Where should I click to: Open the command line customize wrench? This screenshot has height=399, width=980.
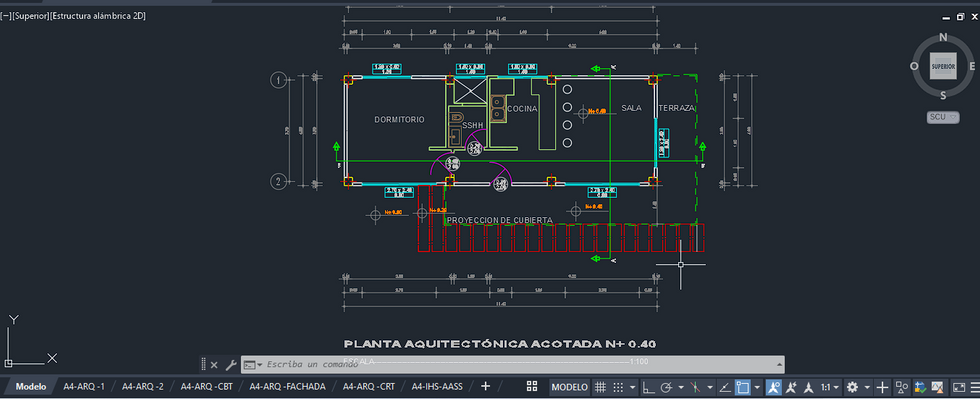point(231,365)
